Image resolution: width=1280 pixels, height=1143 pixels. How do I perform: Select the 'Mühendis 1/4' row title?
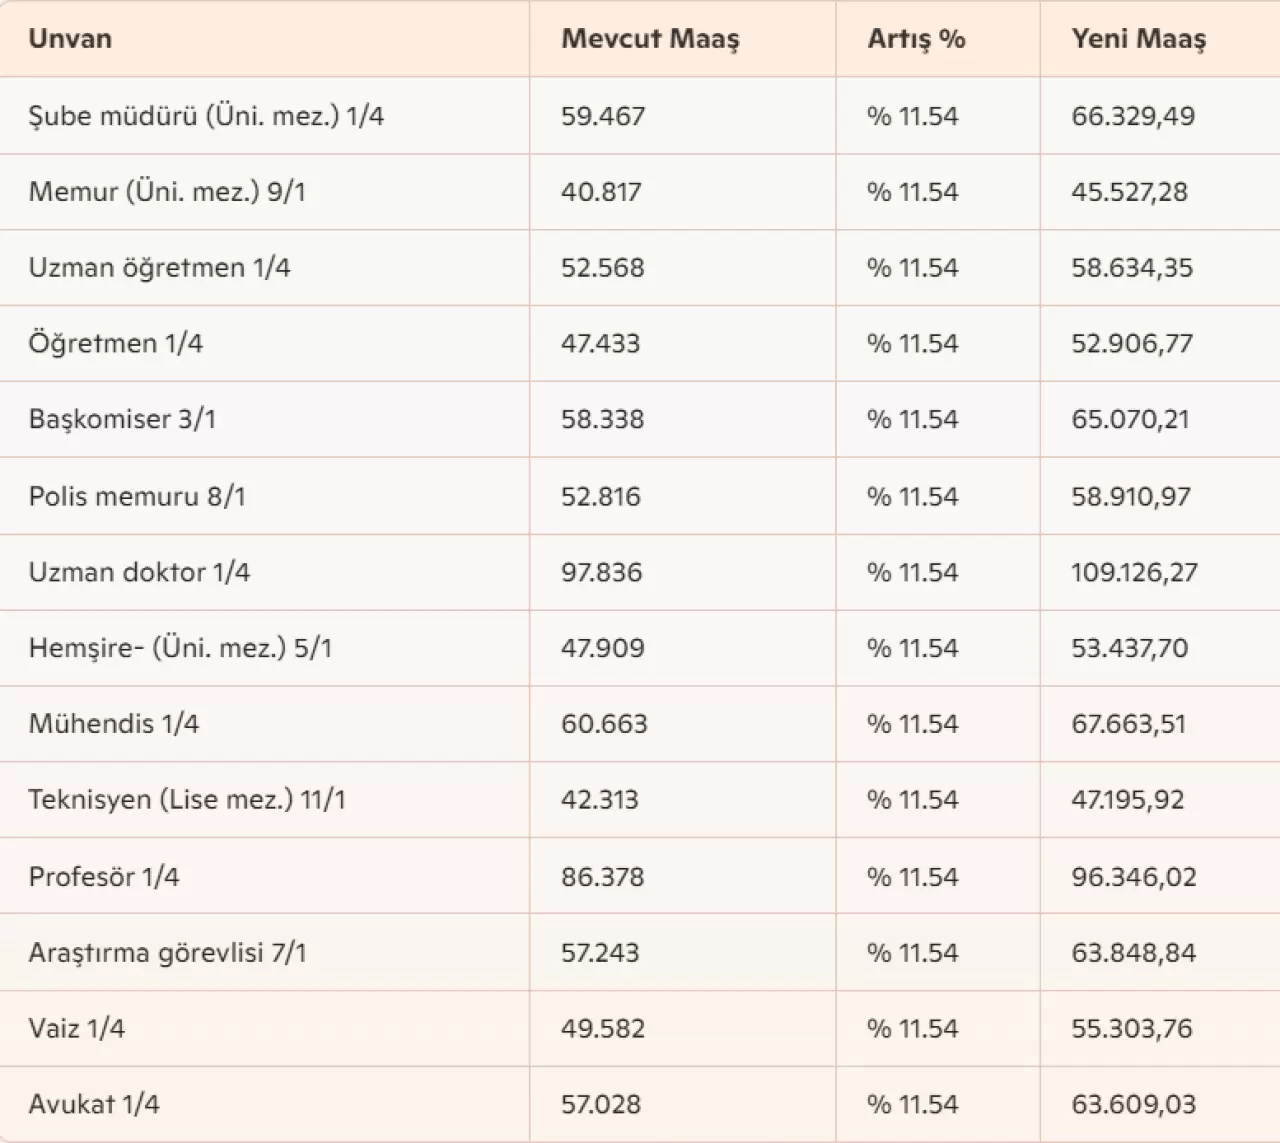114,724
